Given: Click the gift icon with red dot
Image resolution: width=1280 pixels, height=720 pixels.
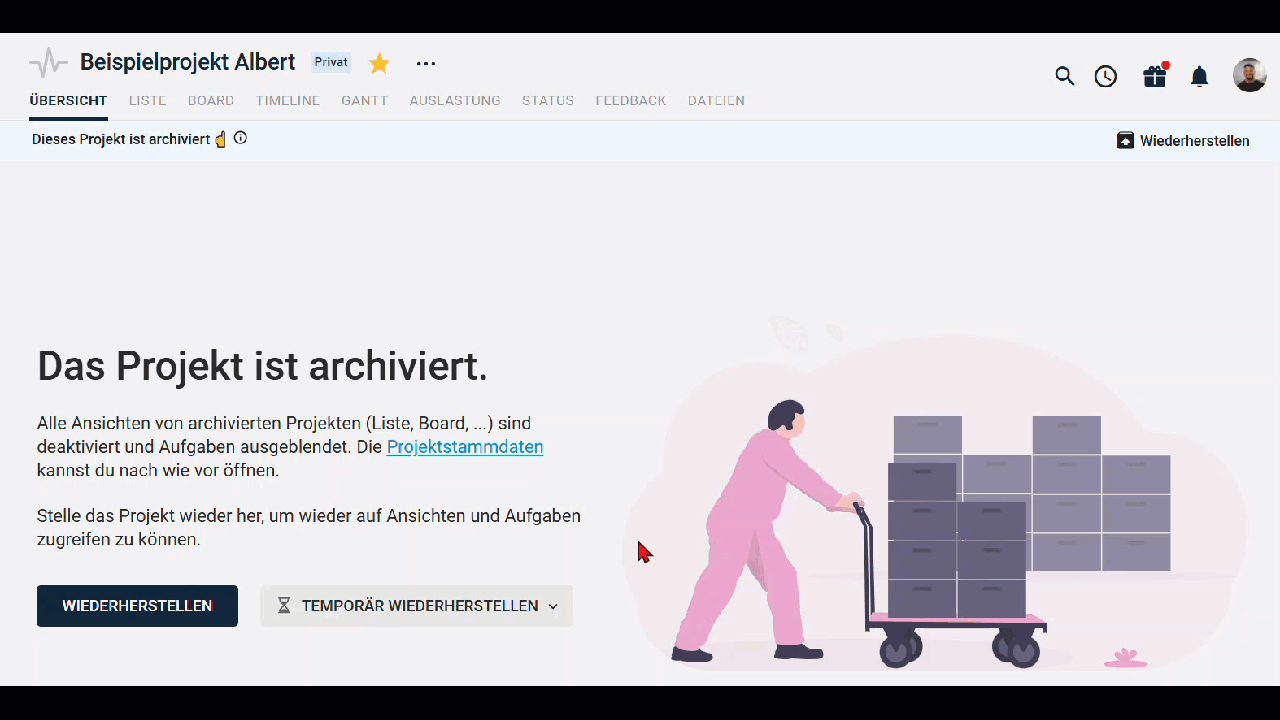Looking at the screenshot, I should (1155, 76).
